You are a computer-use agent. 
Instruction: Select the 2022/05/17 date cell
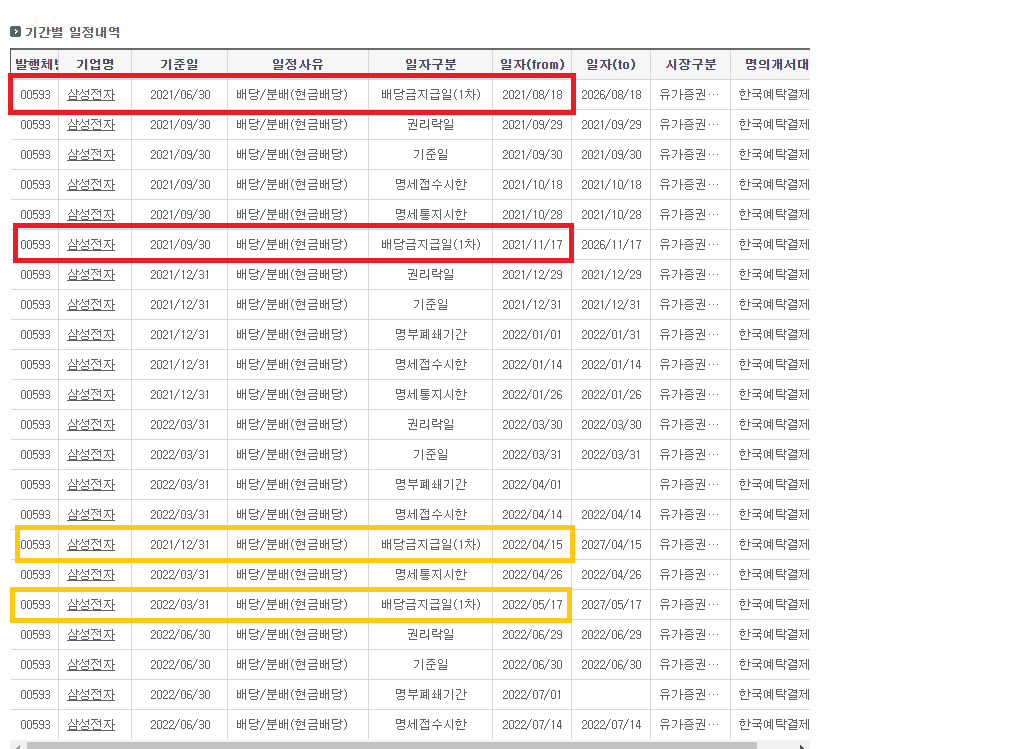pyautogui.click(x=533, y=604)
